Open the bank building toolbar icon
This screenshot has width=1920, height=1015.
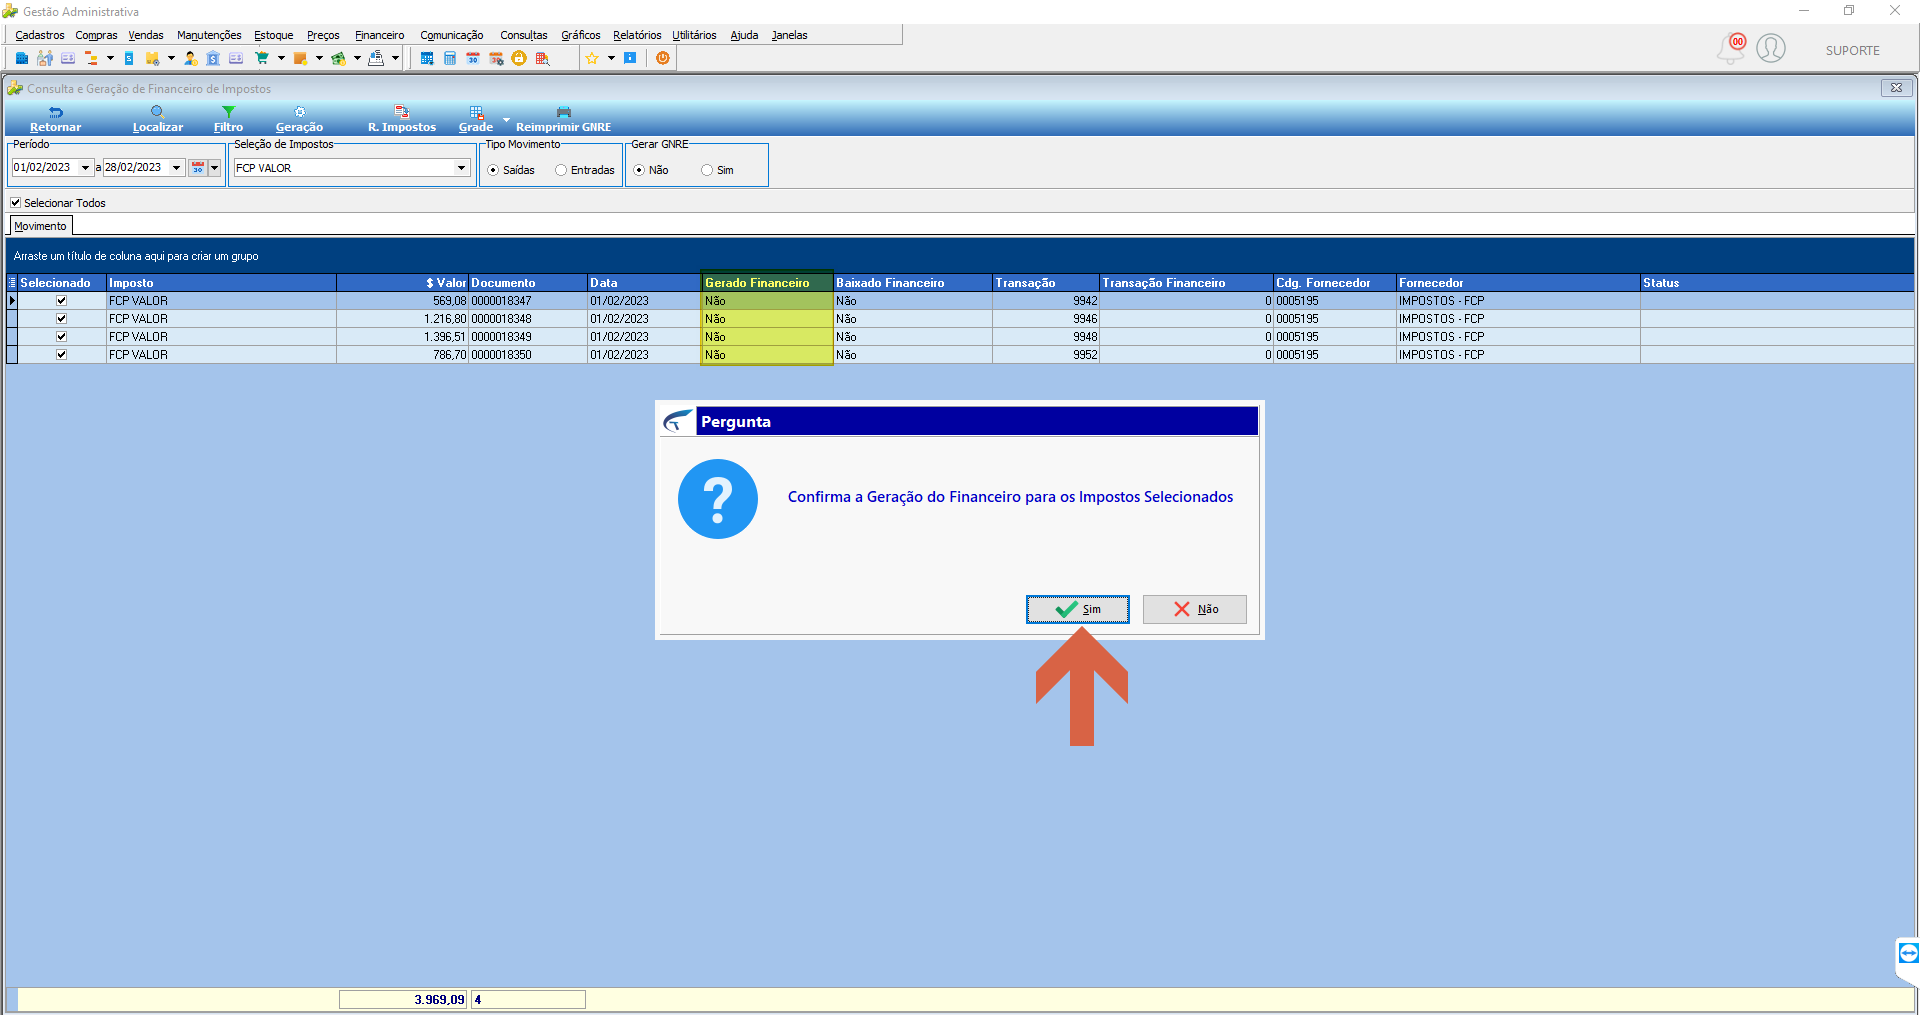click(x=213, y=59)
